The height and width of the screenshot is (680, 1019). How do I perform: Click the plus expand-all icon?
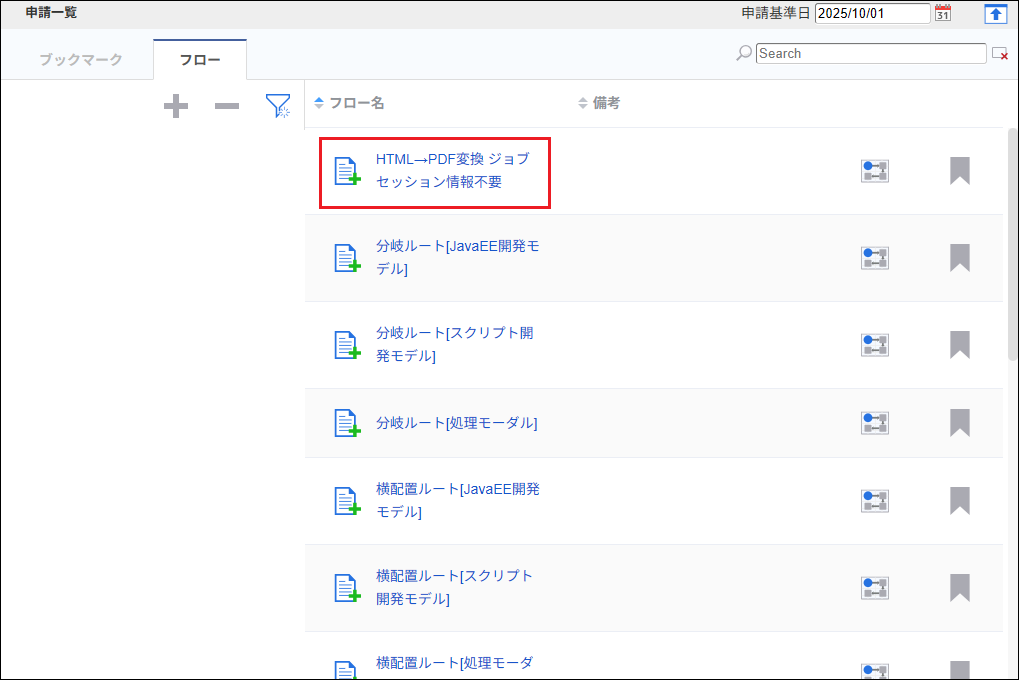pos(176,106)
